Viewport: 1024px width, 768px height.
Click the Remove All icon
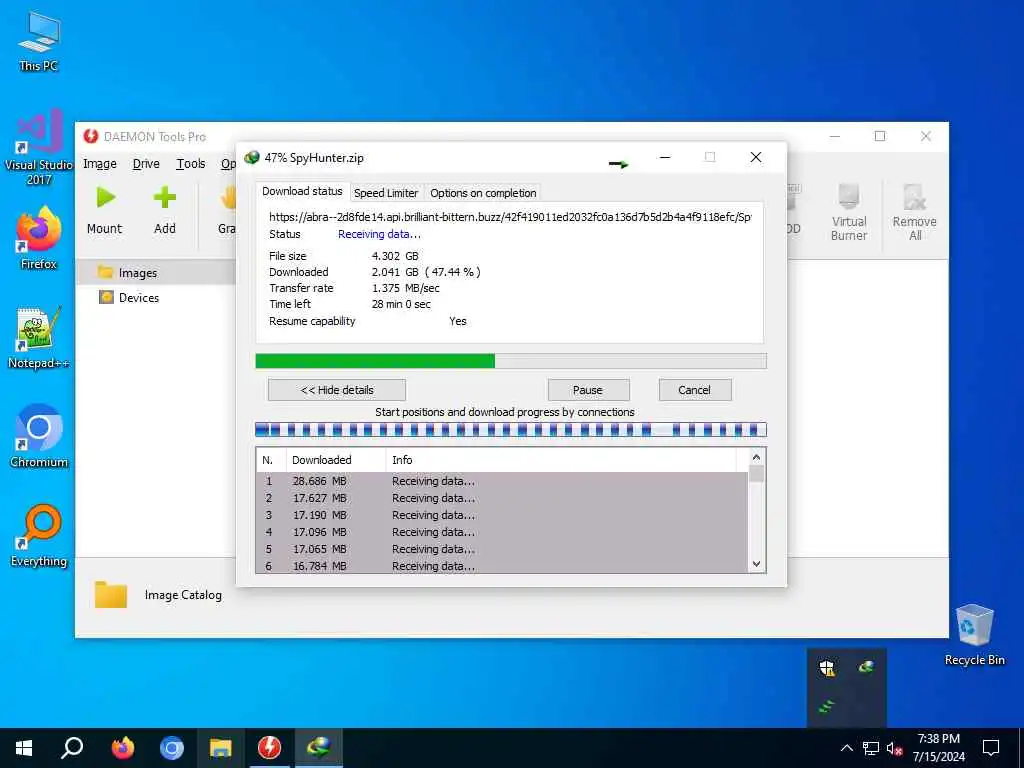click(914, 195)
